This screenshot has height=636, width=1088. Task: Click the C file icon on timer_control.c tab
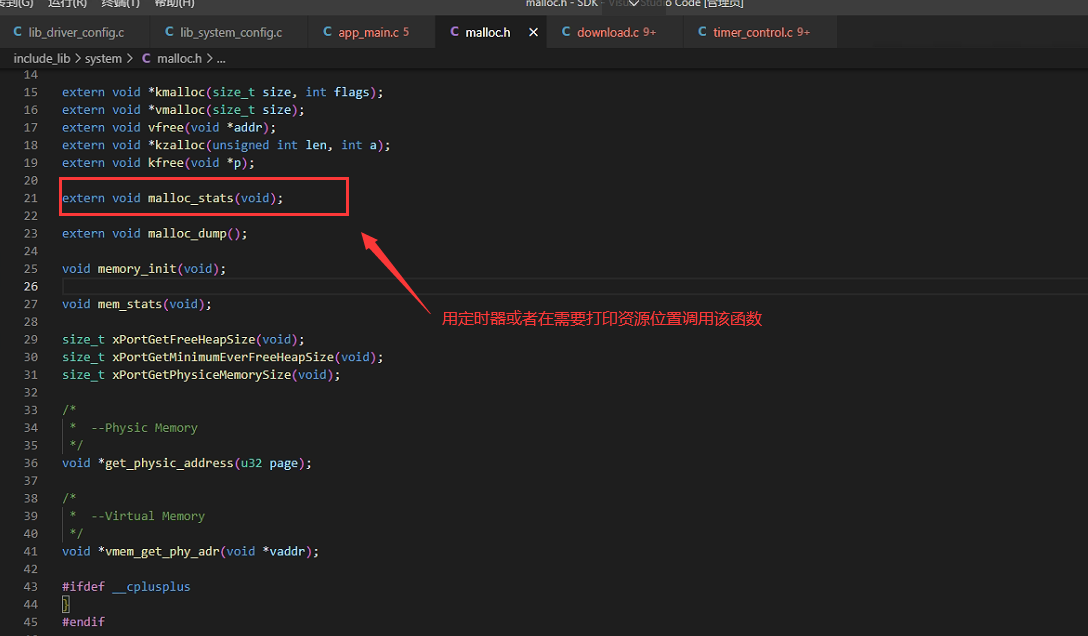702,32
